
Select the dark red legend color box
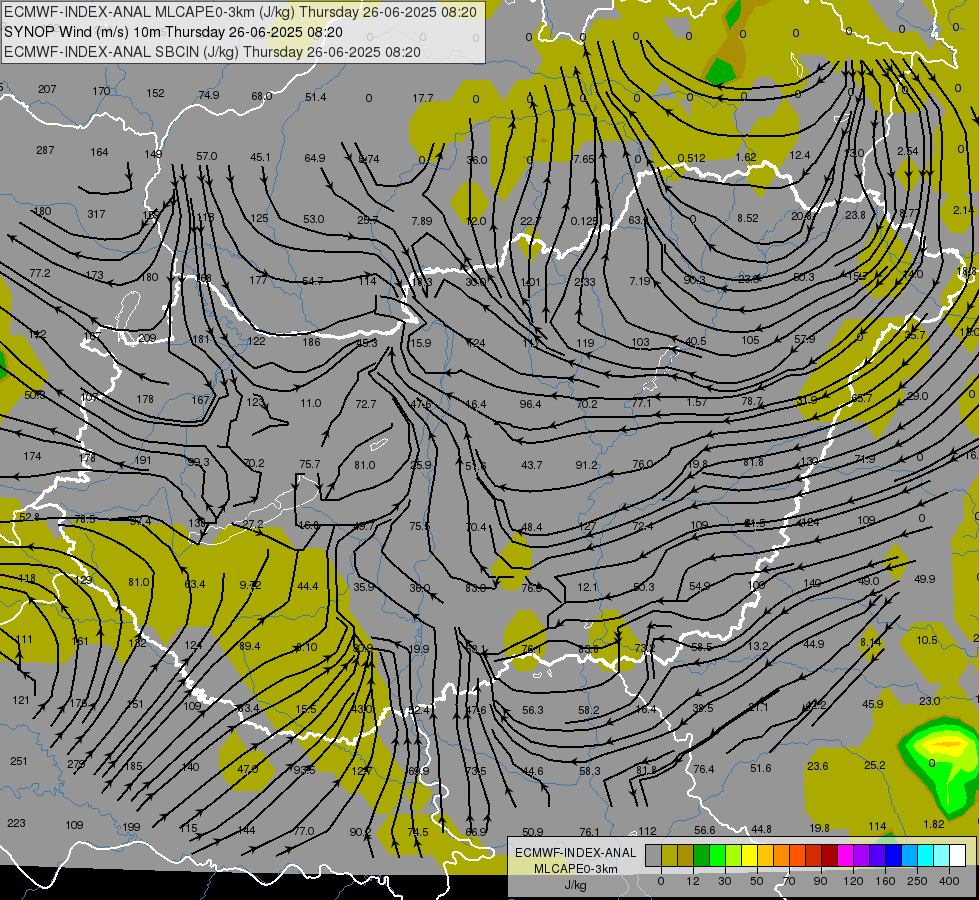[829, 856]
